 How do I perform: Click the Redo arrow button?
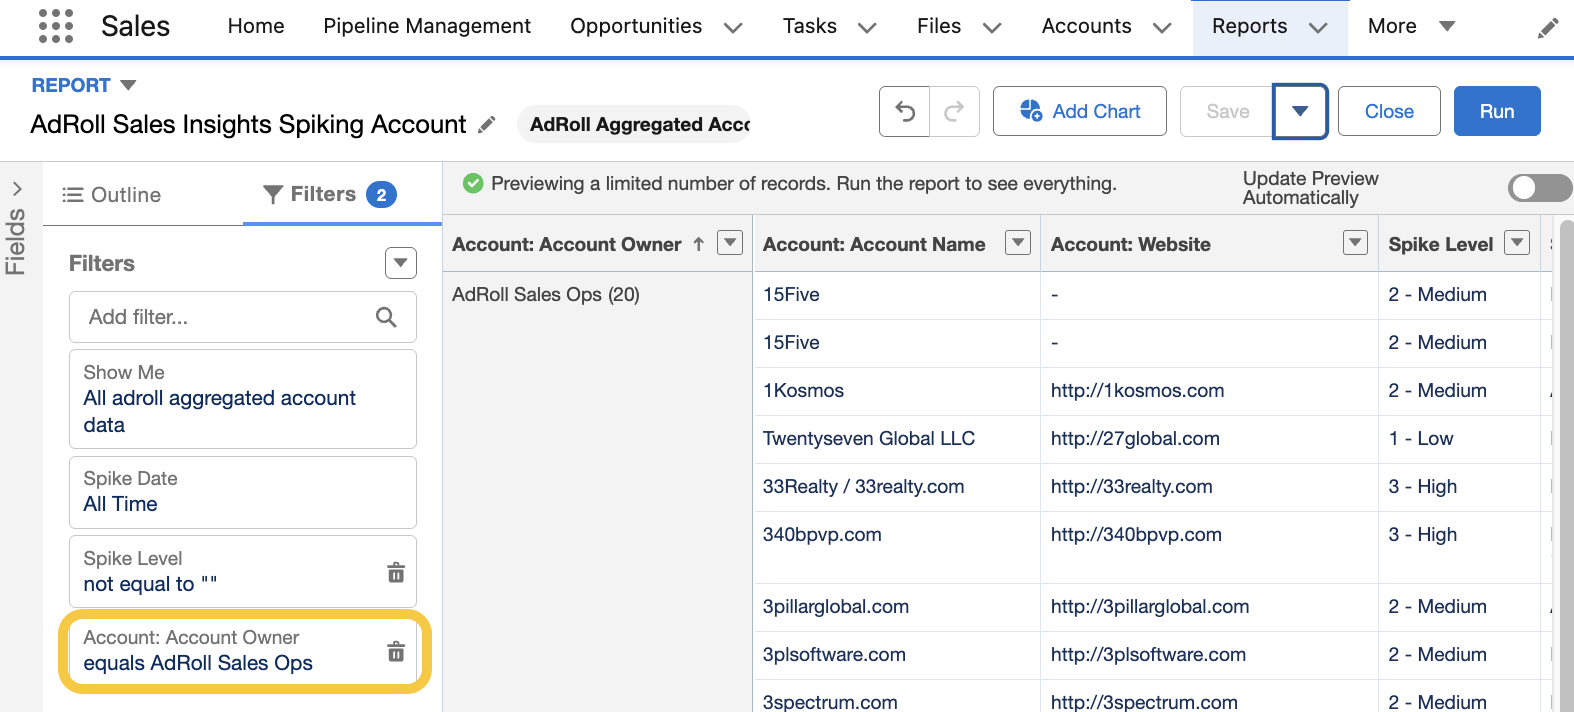[x=955, y=111]
